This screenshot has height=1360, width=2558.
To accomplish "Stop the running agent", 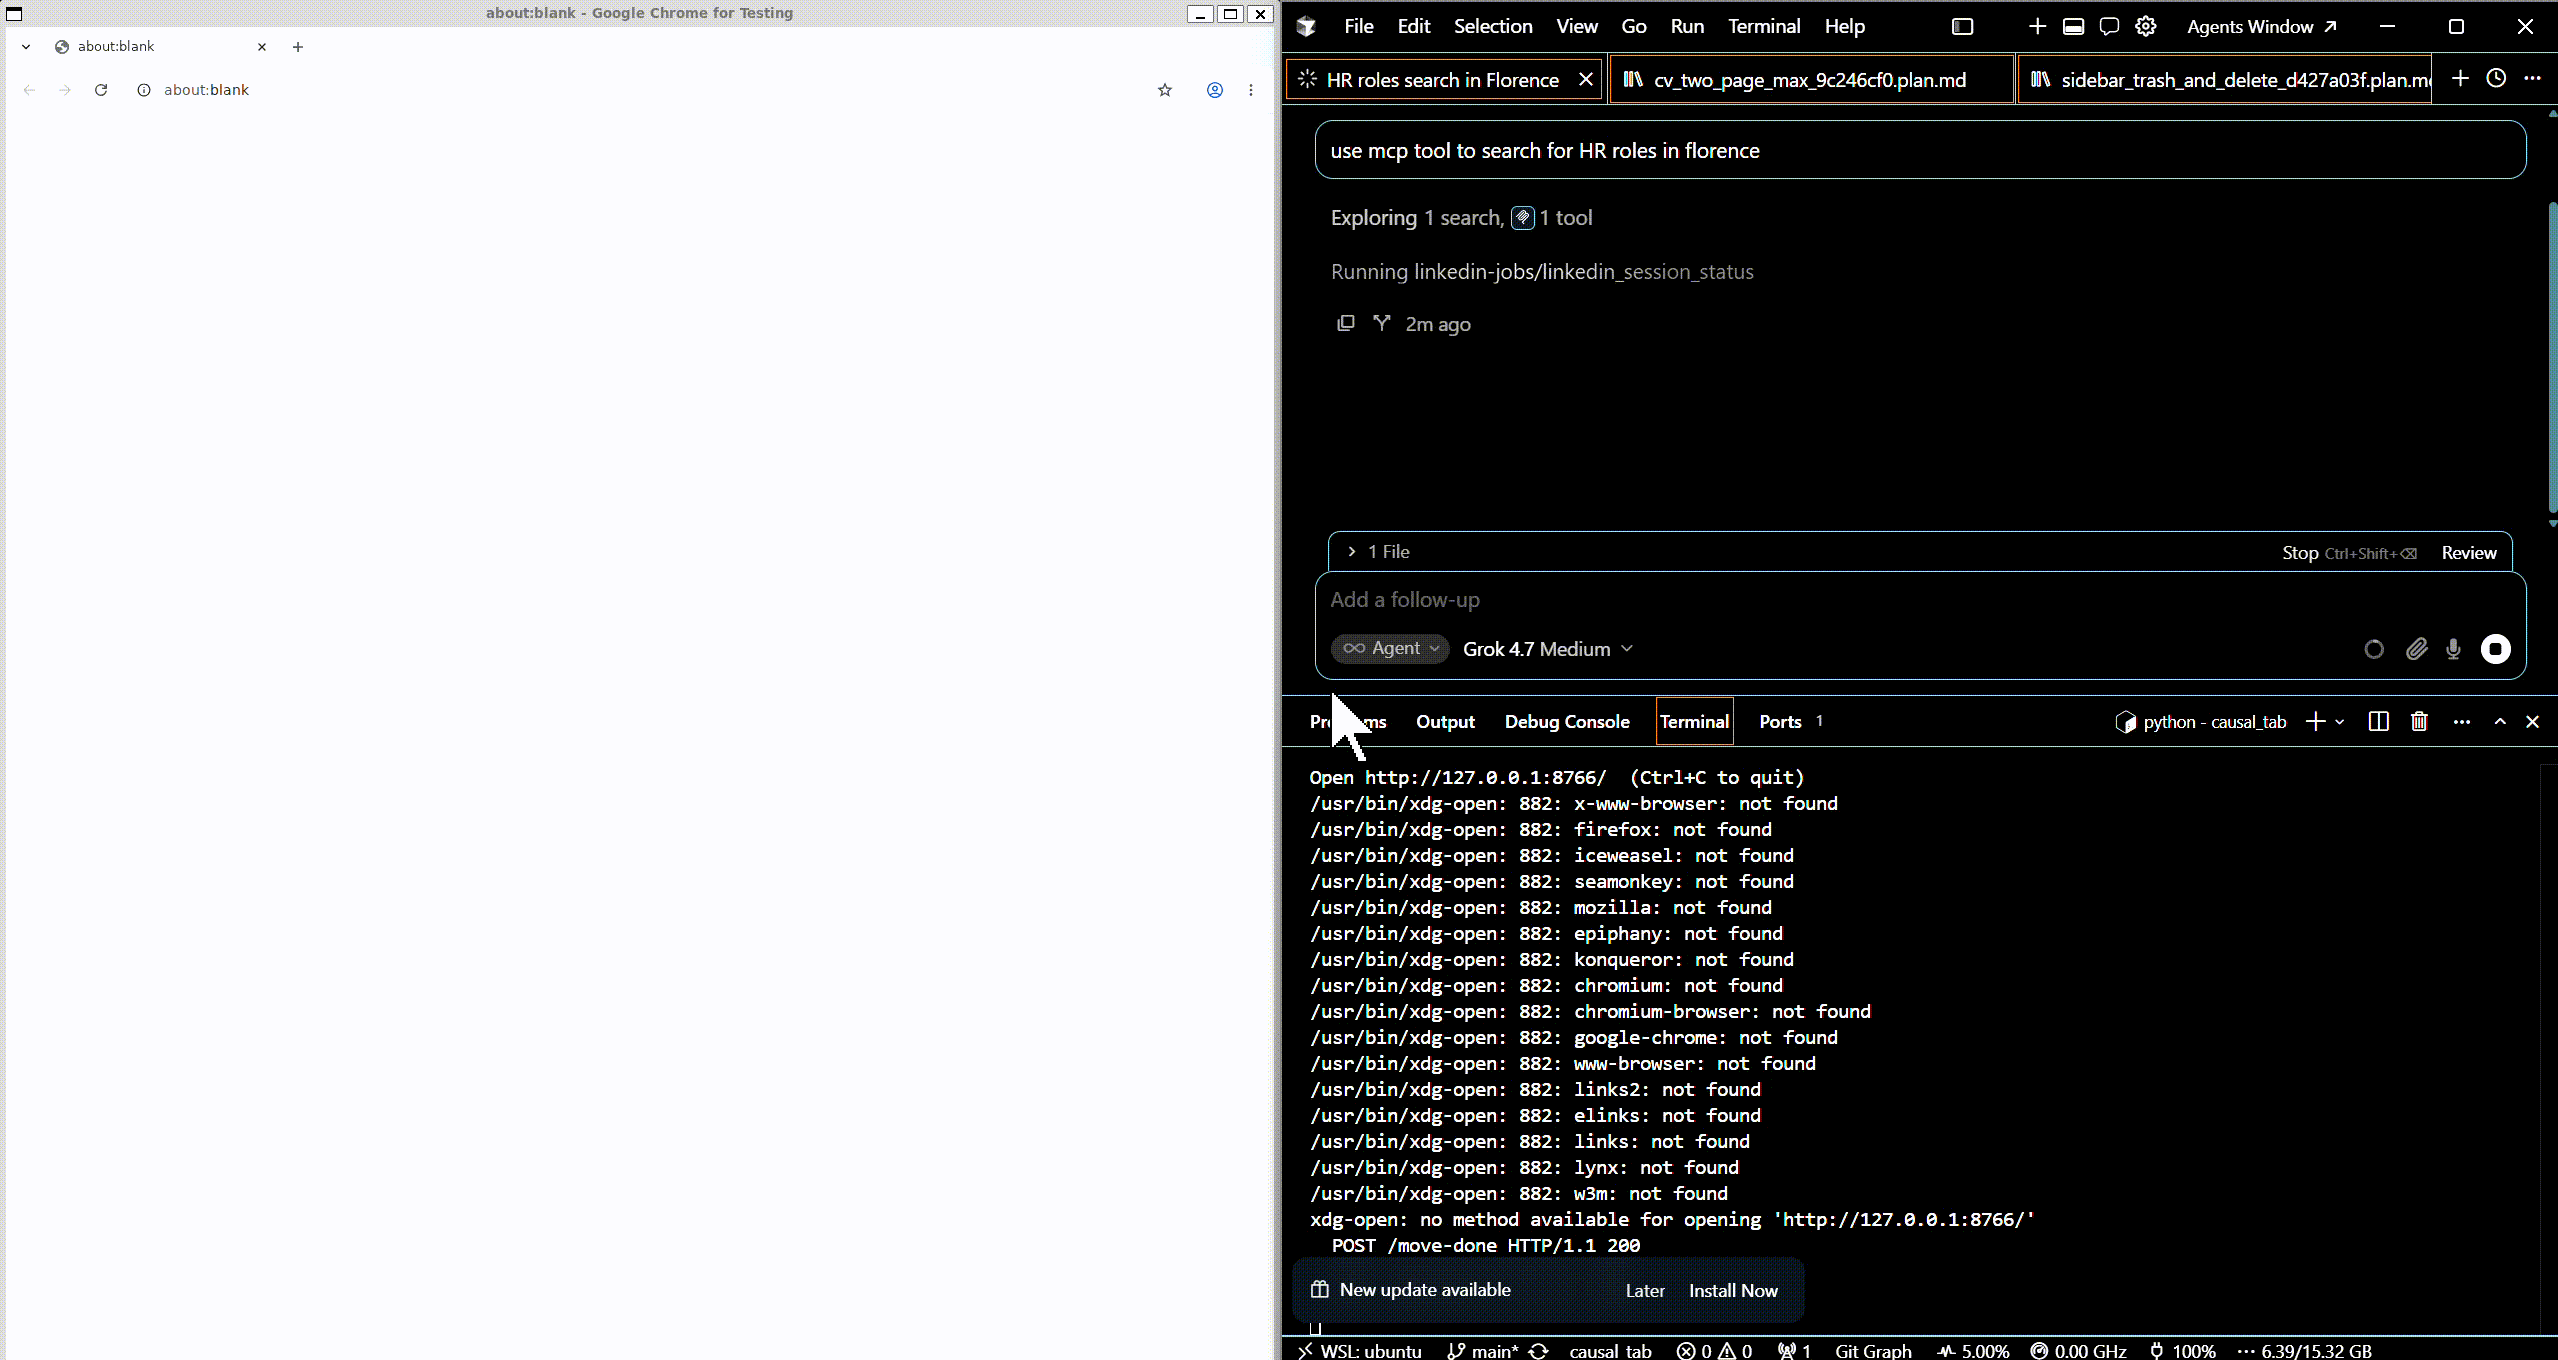I will pyautogui.click(x=2349, y=553).
